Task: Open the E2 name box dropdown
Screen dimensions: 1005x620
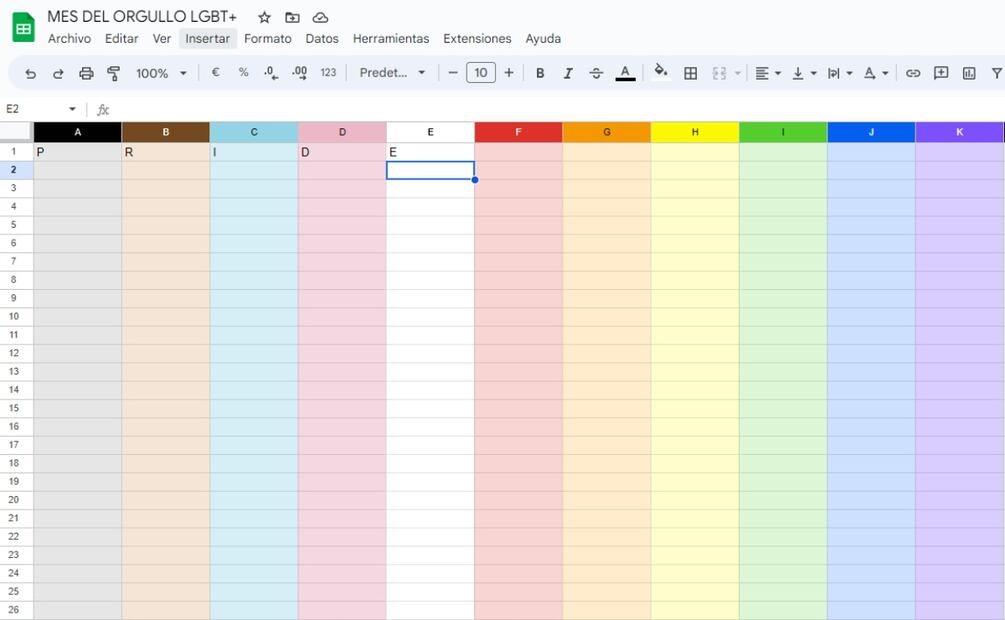Action: click(72, 109)
